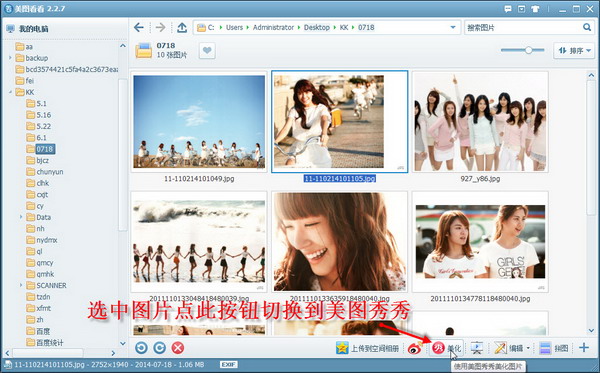Screen dimensions: 600x373
Task: Select thumbnail 20111101347781...0040.jpg
Action: click(x=480, y=242)
